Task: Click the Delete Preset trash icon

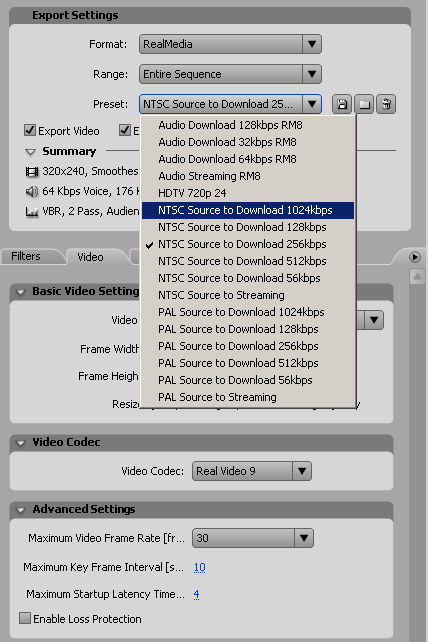Action: [386, 104]
